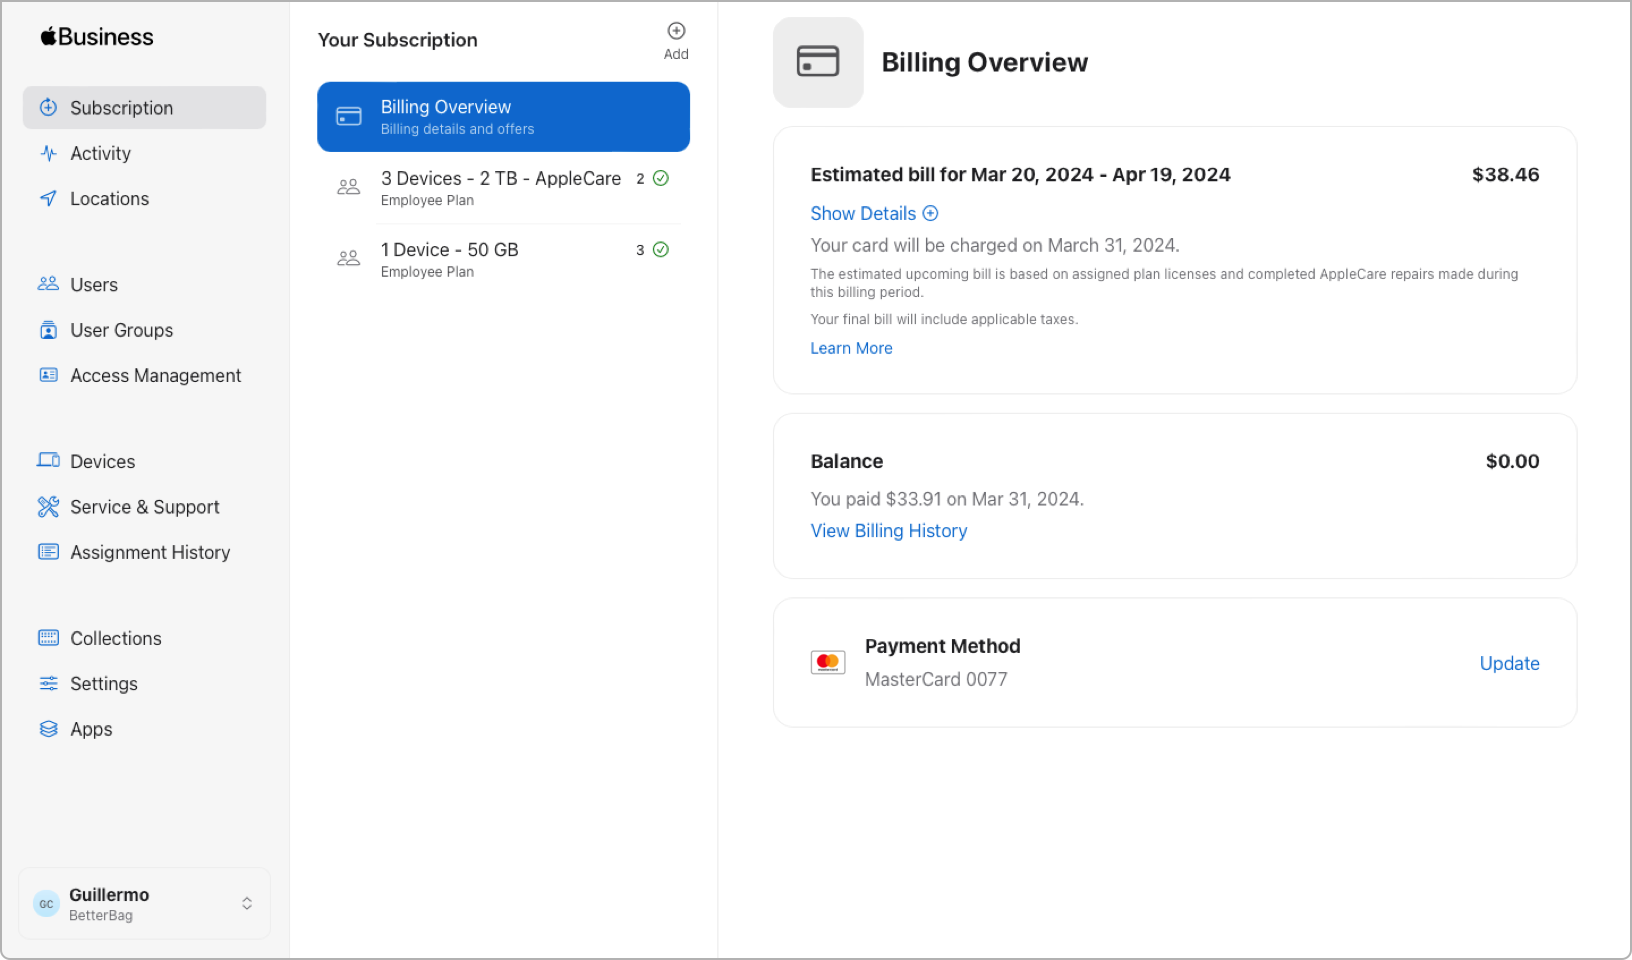The width and height of the screenshot is (1632, 960).
Task: Click the $38.46 estimated bill amount
Action: point(1505,174)
